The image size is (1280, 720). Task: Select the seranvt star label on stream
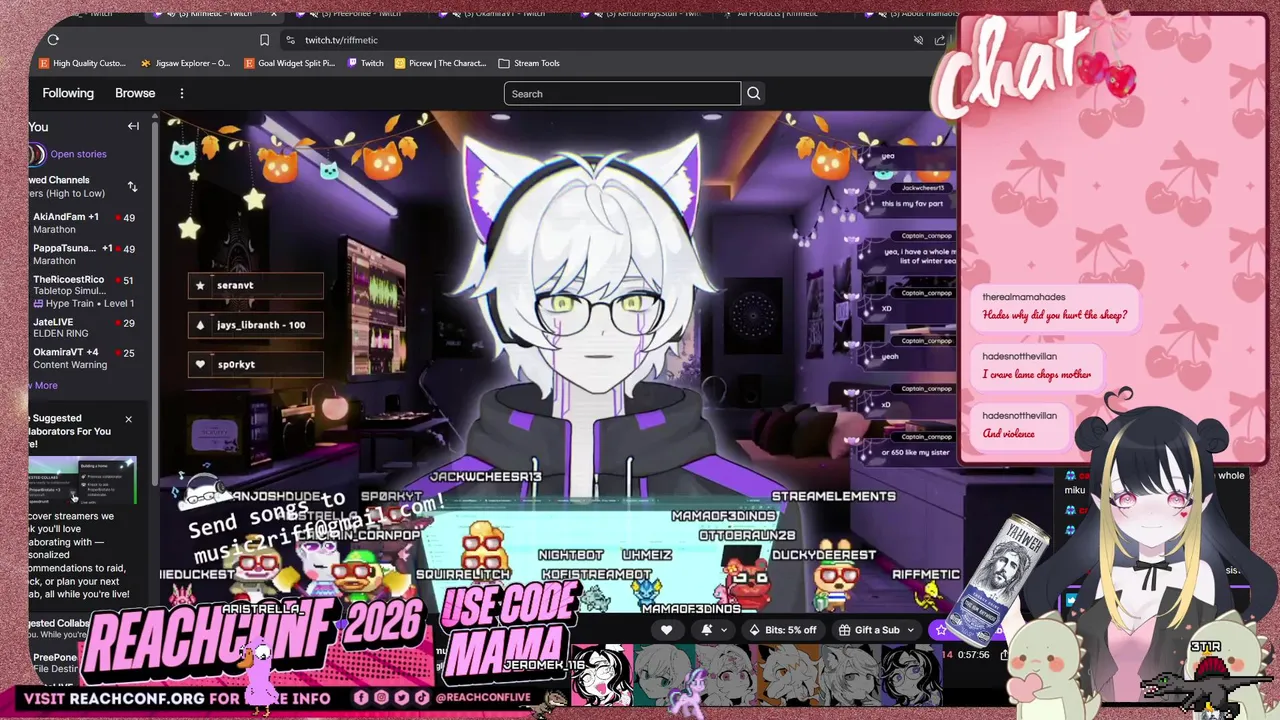[x=256, y=285]
